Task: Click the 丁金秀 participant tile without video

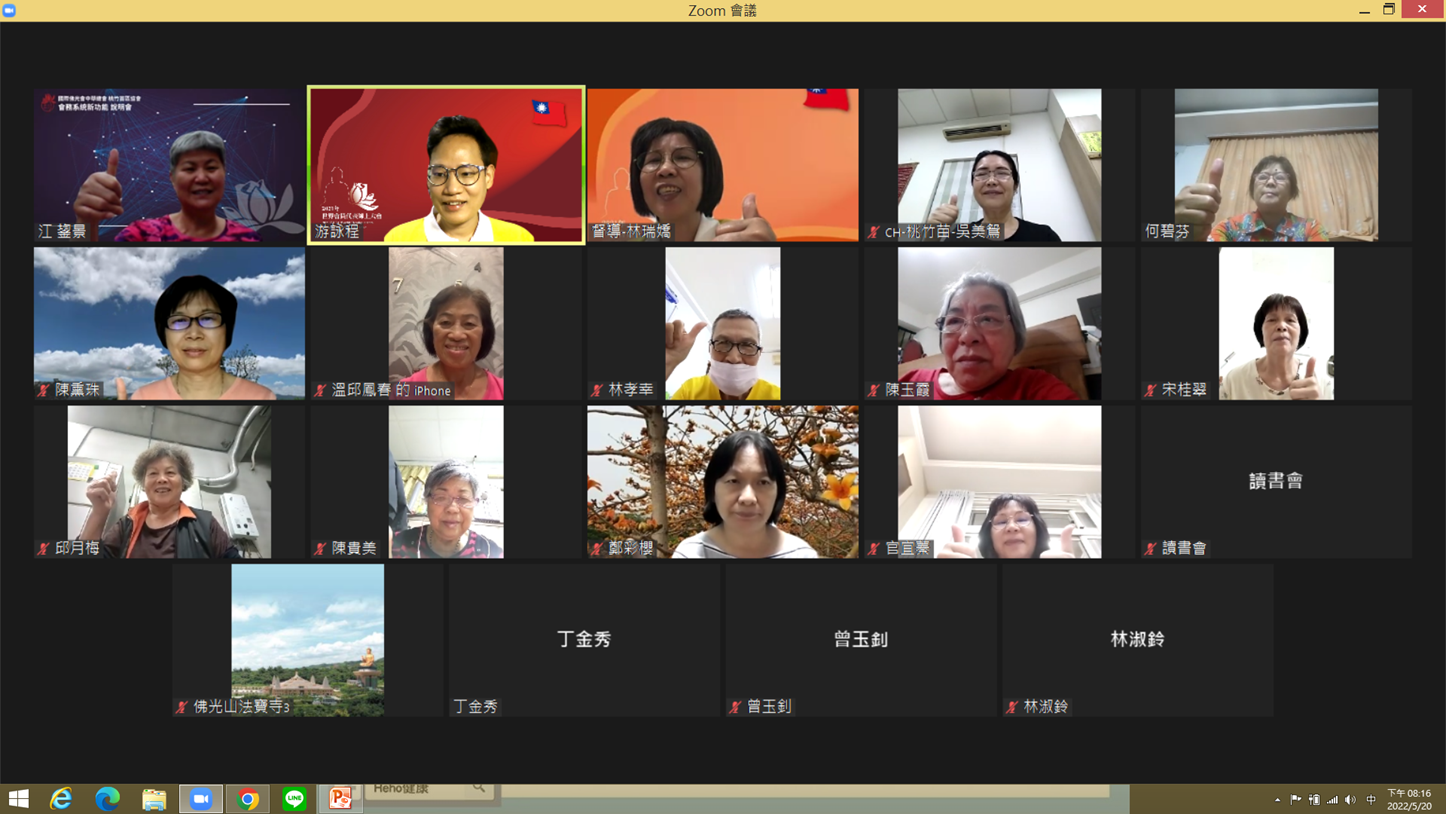Action: click(x=584, y=639)
